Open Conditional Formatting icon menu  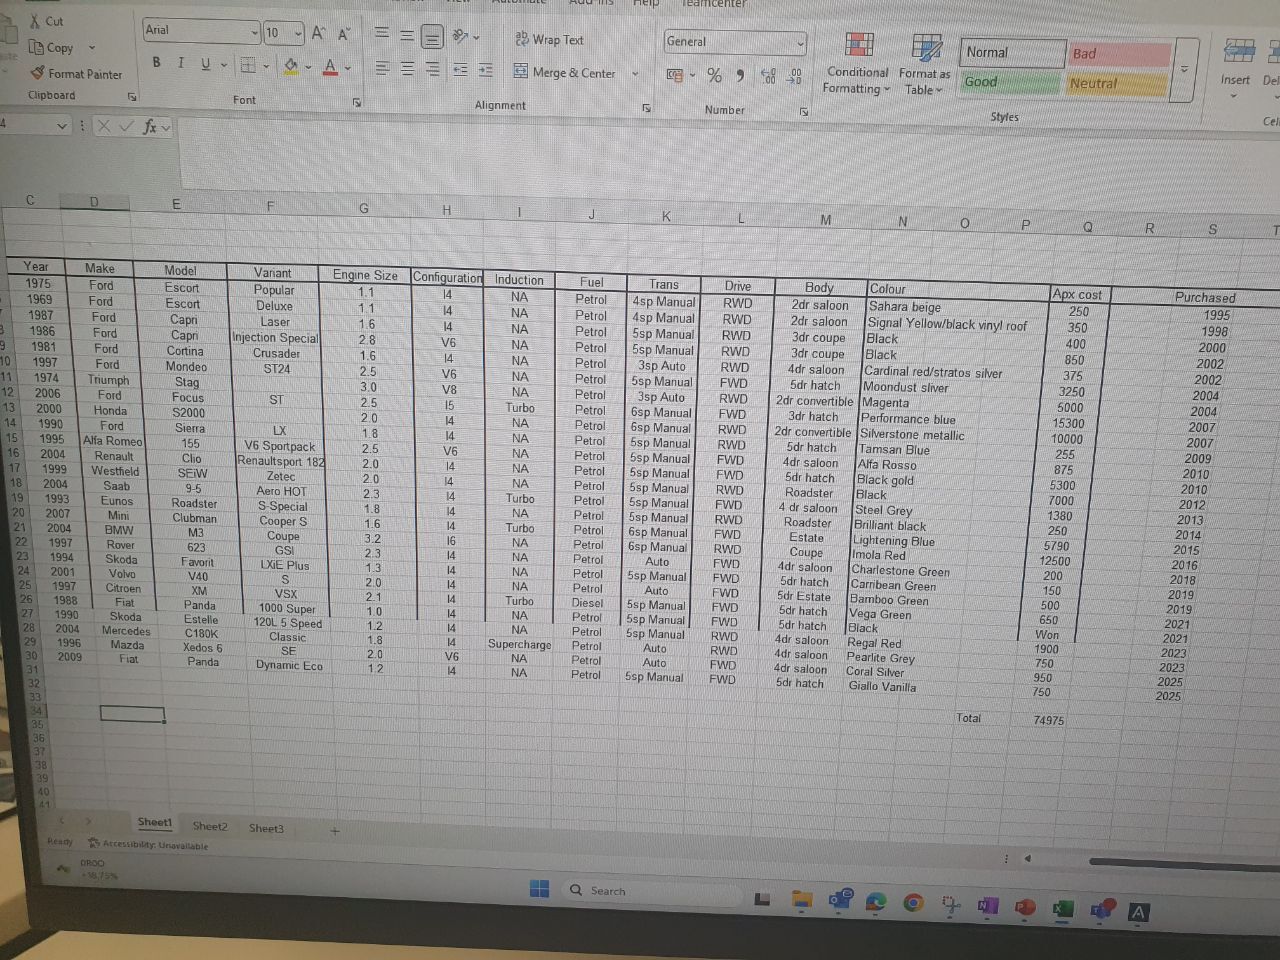click(858, 45)
